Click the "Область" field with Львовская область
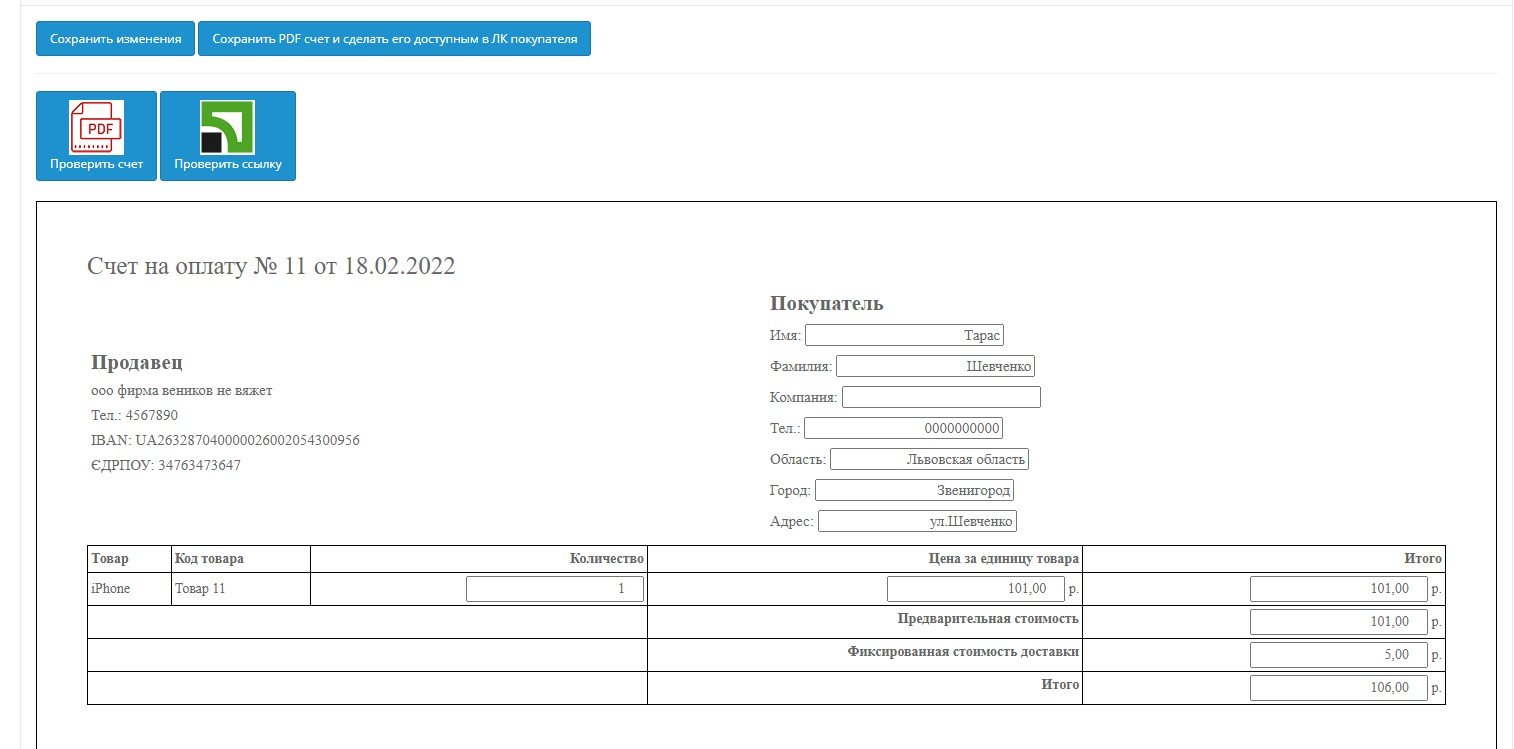The height and width of the screenshot is (749, 1514). tap(928, 460)
